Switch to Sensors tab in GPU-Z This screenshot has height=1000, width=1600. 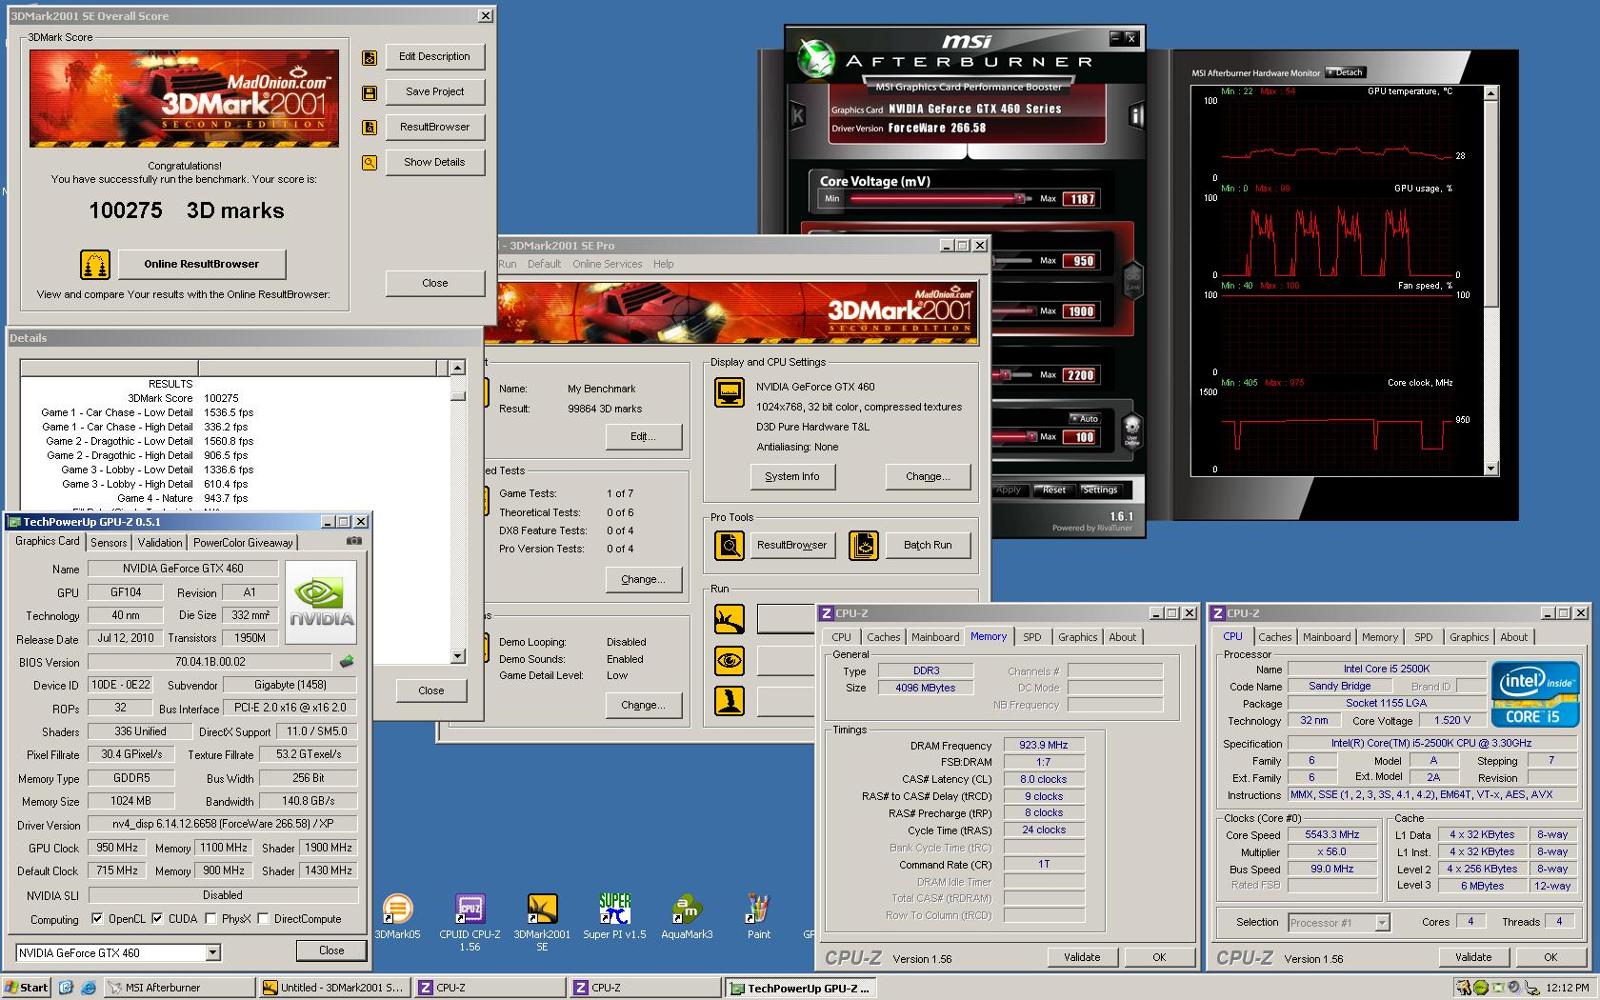[x=109, y=542]
